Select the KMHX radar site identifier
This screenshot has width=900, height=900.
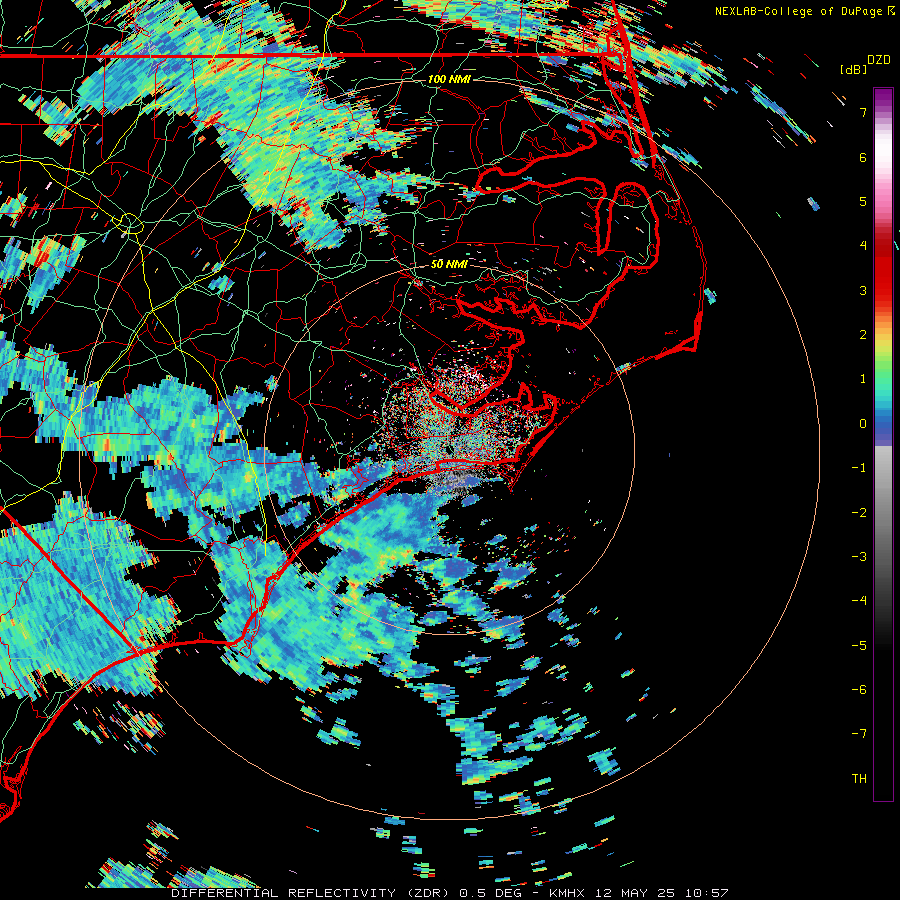[x=567, y=893]
